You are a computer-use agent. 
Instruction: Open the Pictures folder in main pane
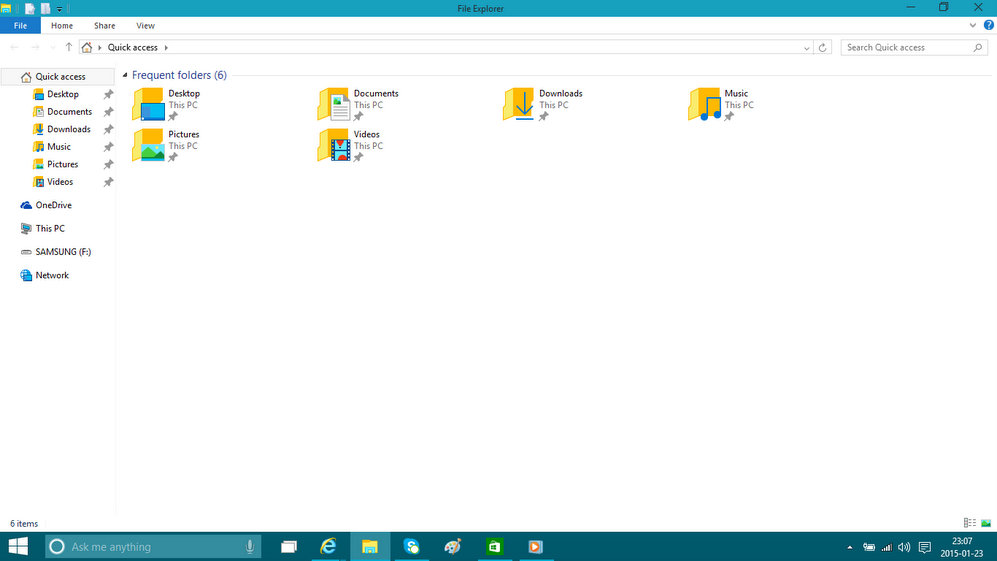point(149,145)
